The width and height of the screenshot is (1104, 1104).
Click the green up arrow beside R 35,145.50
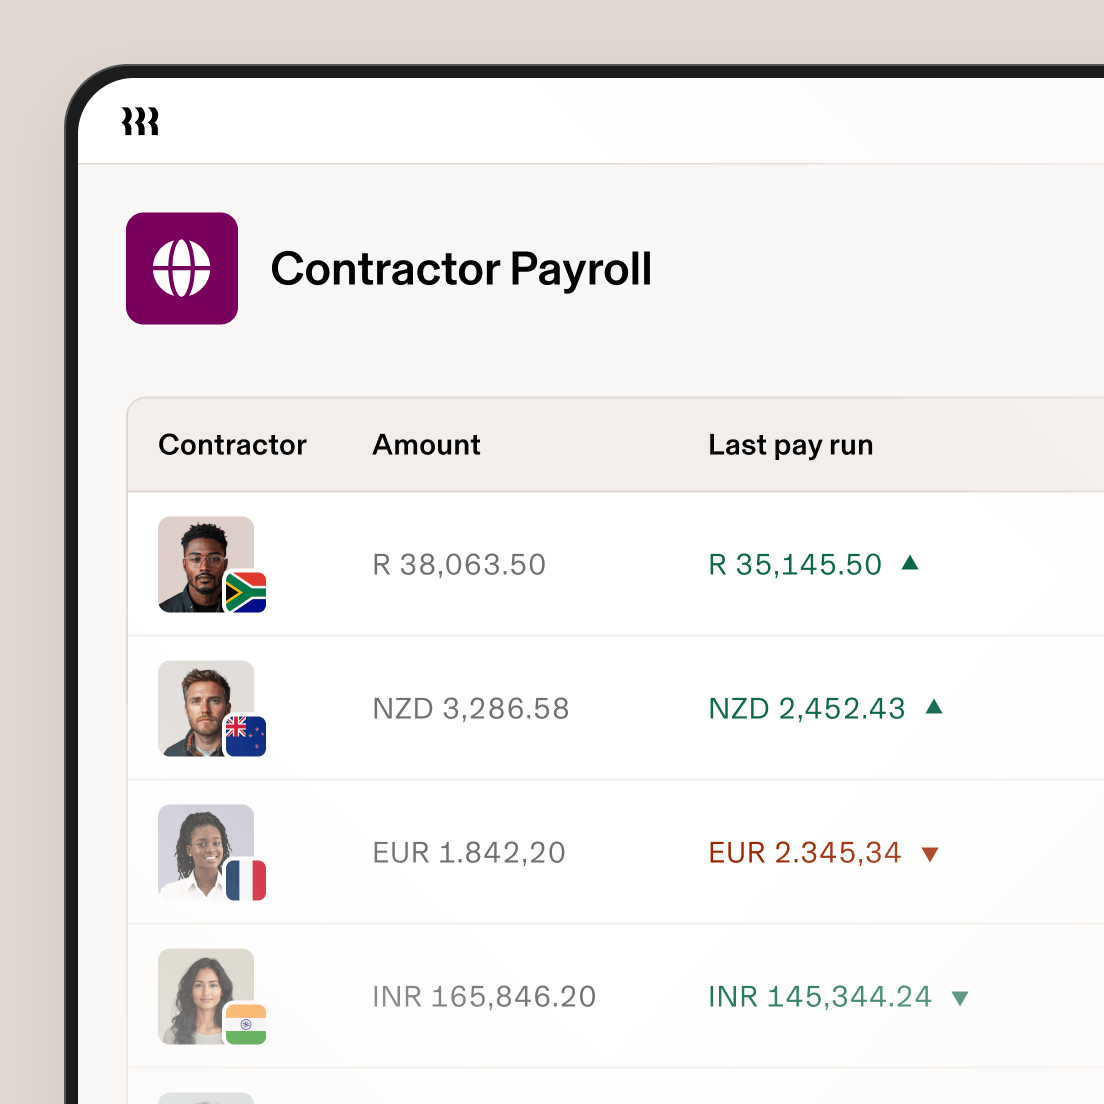click(910, 563)
